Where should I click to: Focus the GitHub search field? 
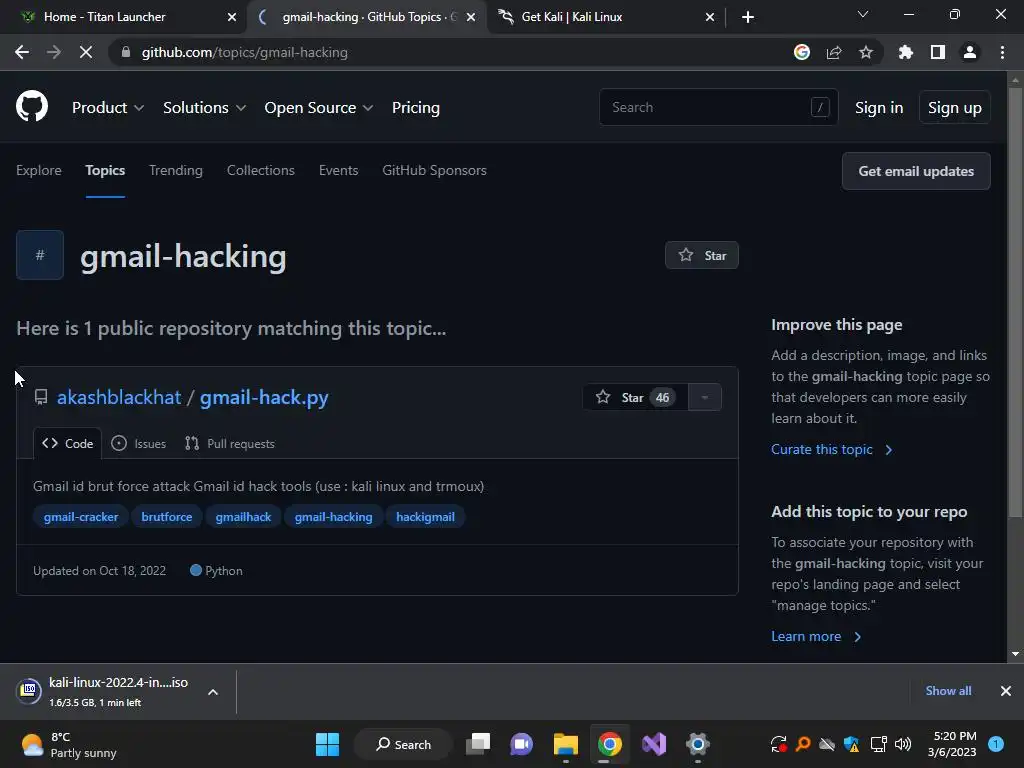pos(718,107)
